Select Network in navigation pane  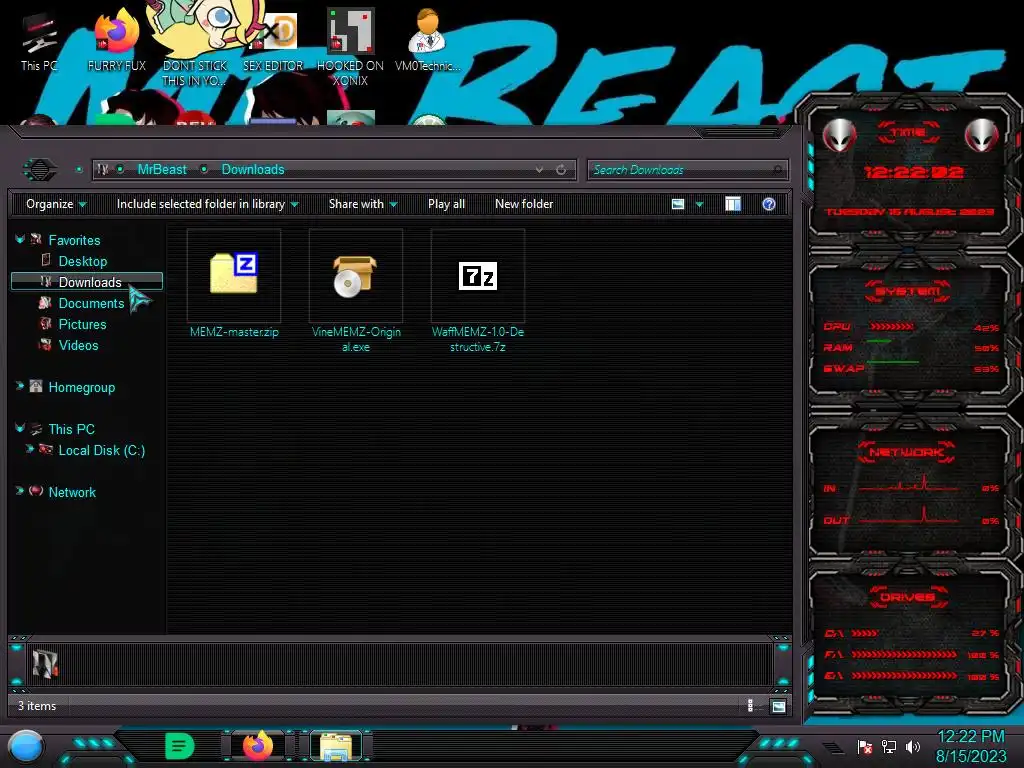pyautogui.click(x=72, y=492)
